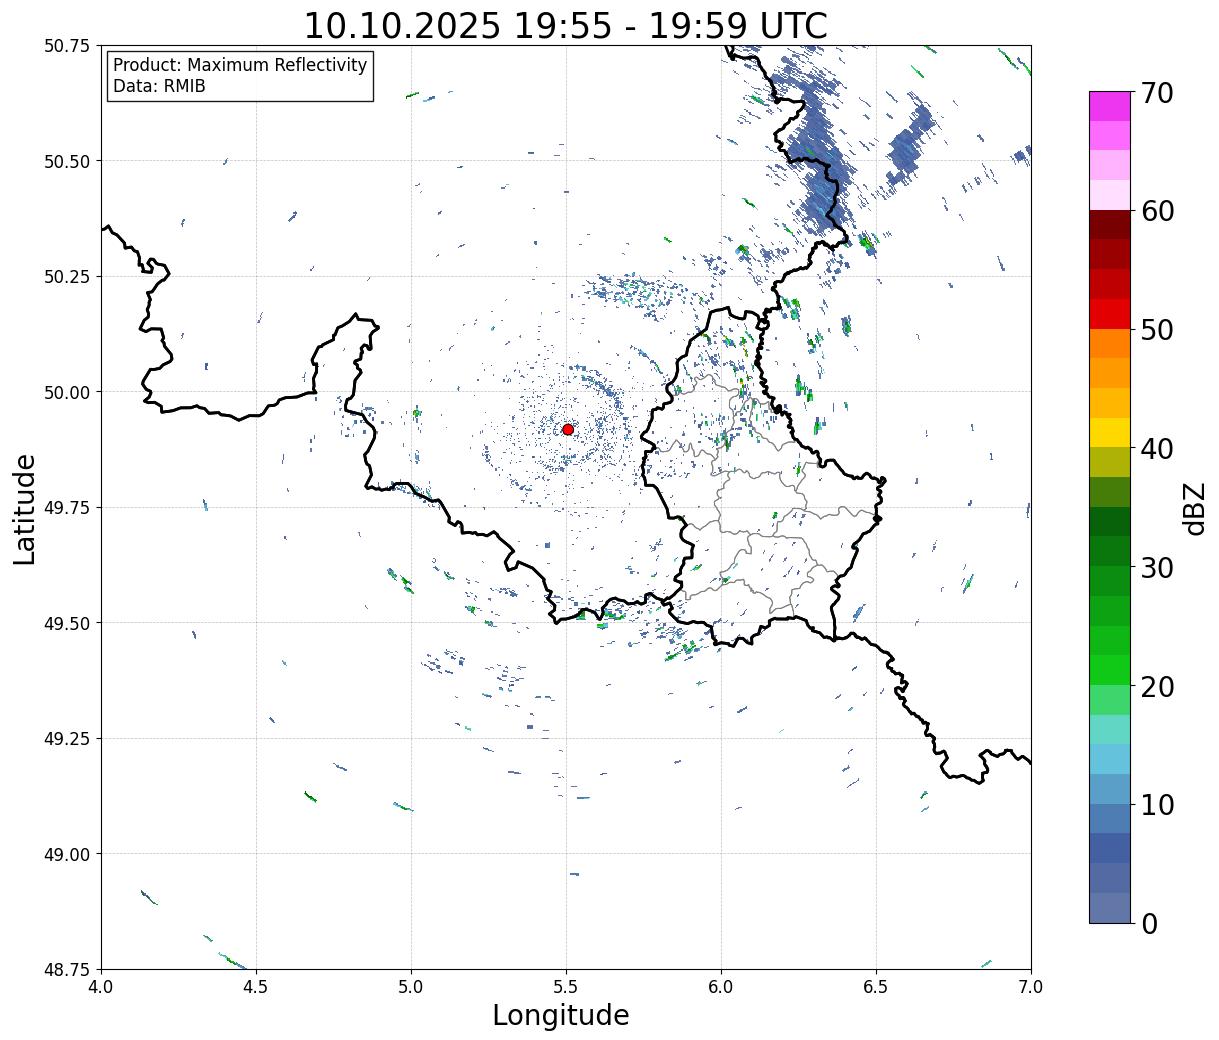This screenshot has width=1219, height=1040.
Task: Click the latitude tick label '48.75'
Action: [x=67, y=969]
